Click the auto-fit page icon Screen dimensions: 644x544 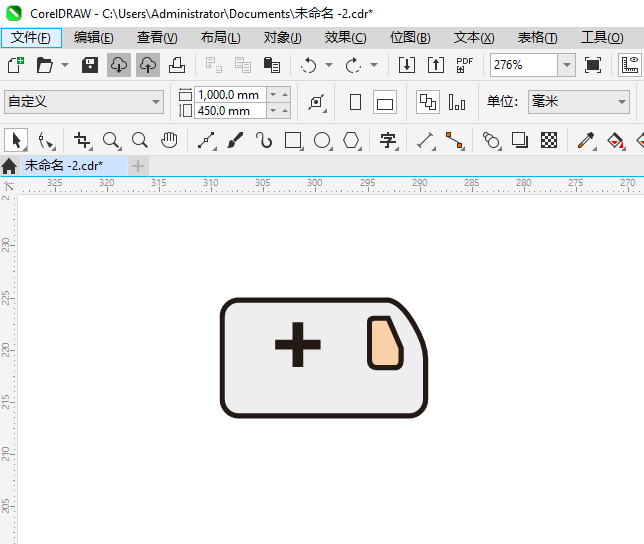(317, 102)
